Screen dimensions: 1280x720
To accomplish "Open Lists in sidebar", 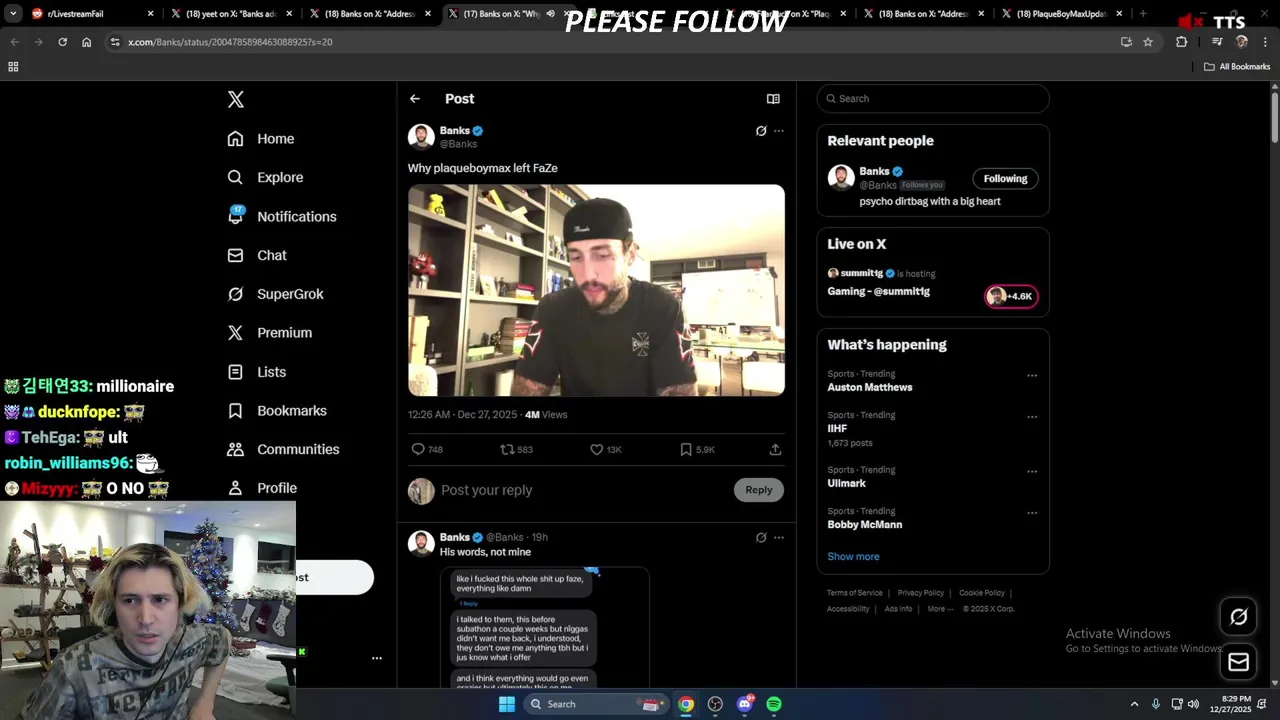I will (x=257, y=372).
